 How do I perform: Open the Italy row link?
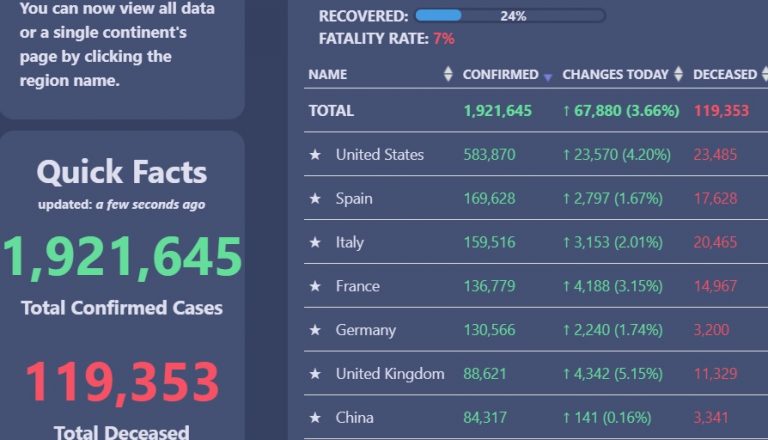coord(350,242)
